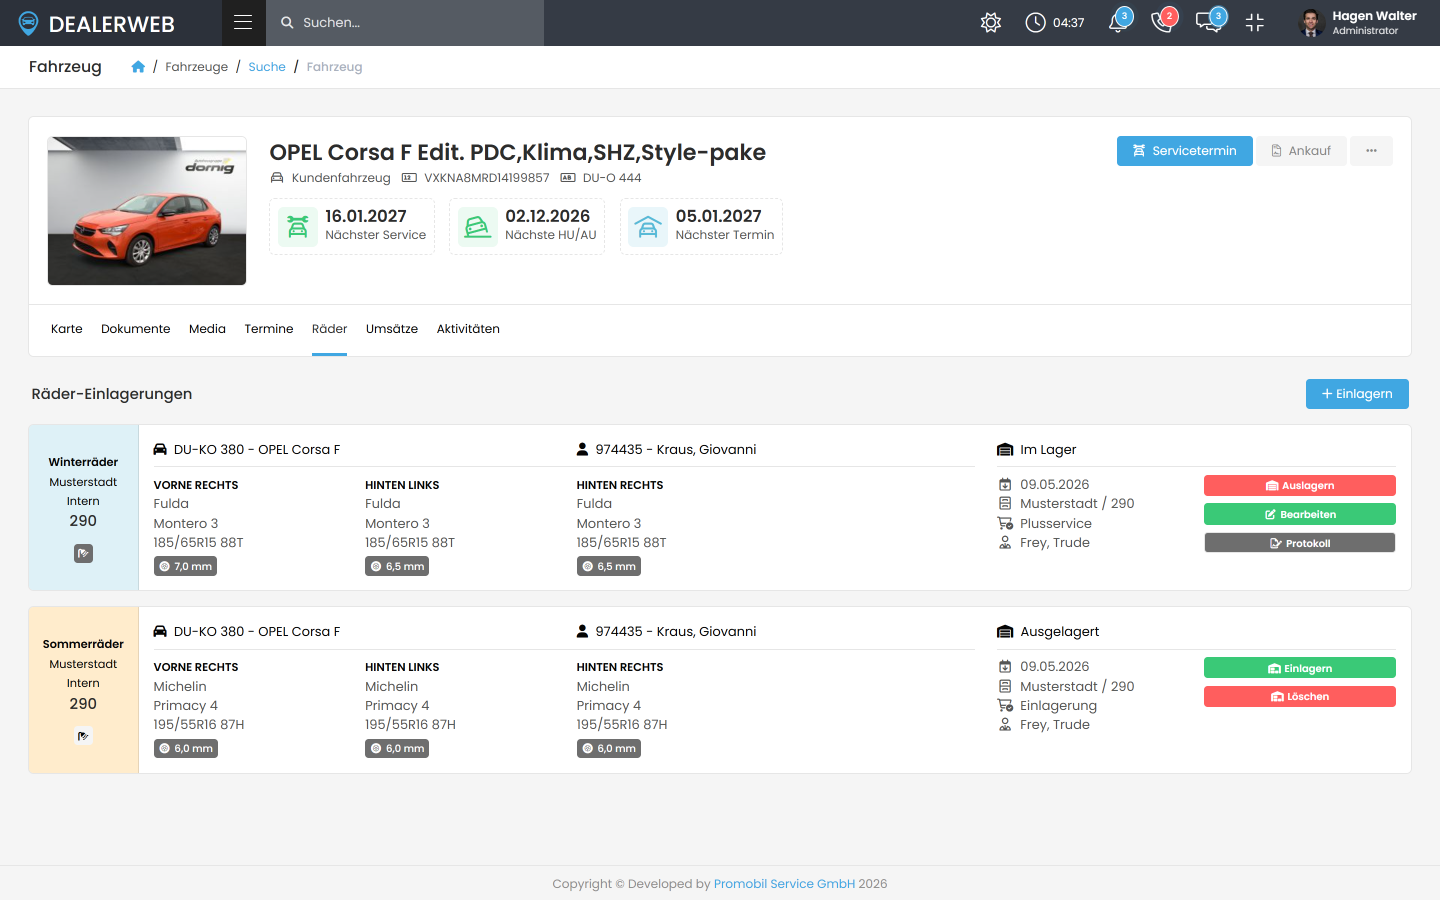Viewport: 1440px width, 900px height.
Task: Open Fahrzeuge breadcrumb link
Action: tap(196, 67)
